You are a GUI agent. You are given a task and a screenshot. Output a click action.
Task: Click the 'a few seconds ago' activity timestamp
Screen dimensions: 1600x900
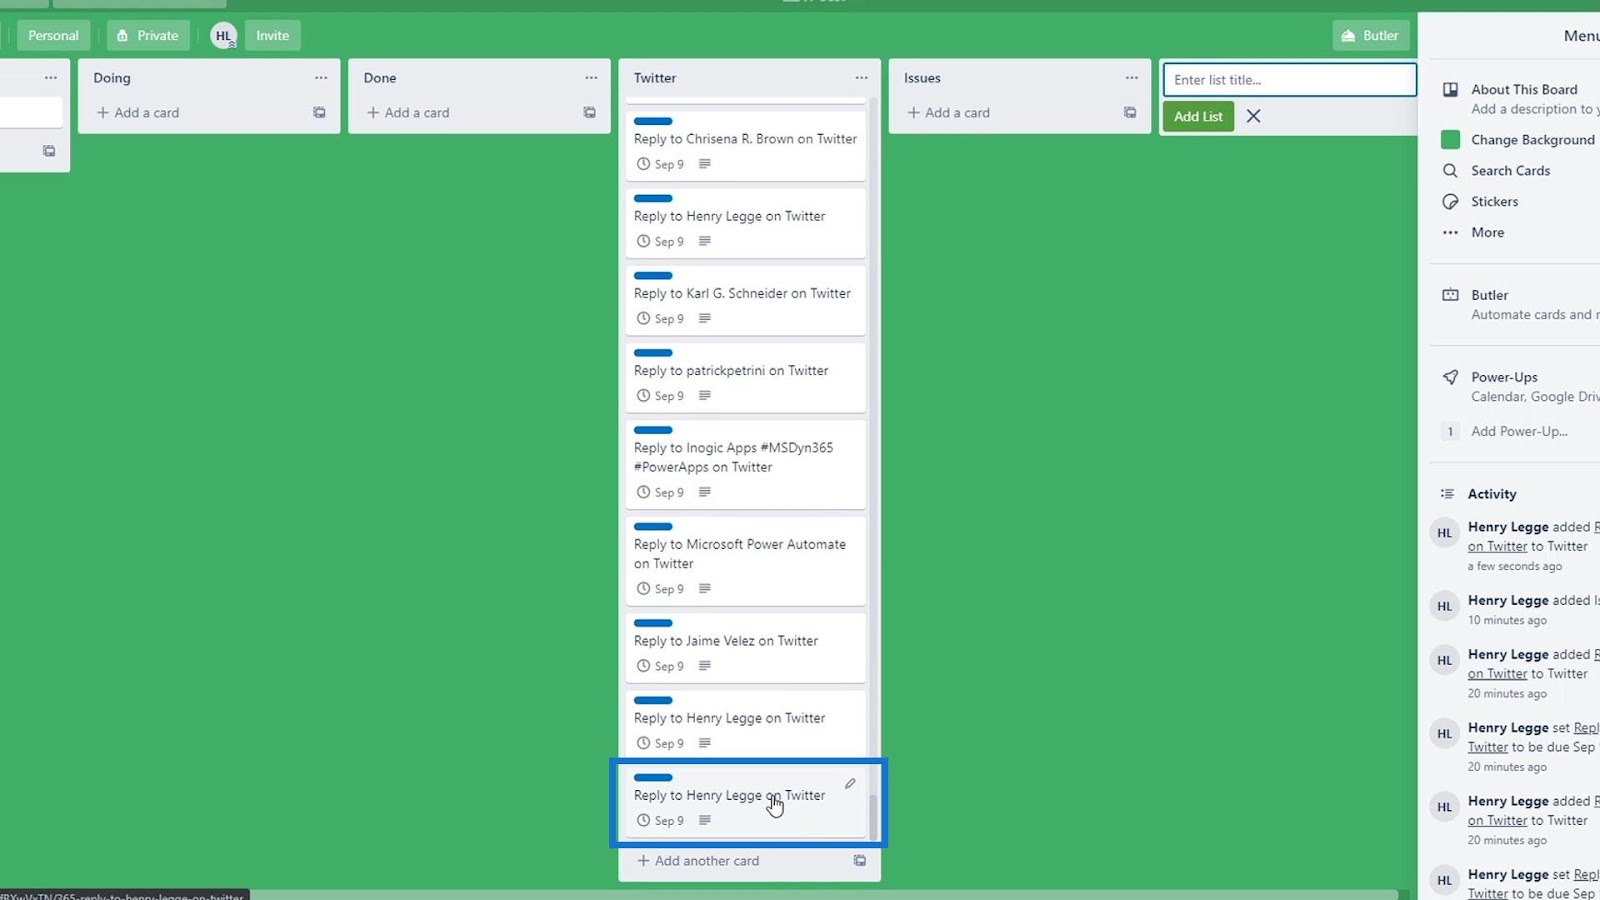point(1514,566)
